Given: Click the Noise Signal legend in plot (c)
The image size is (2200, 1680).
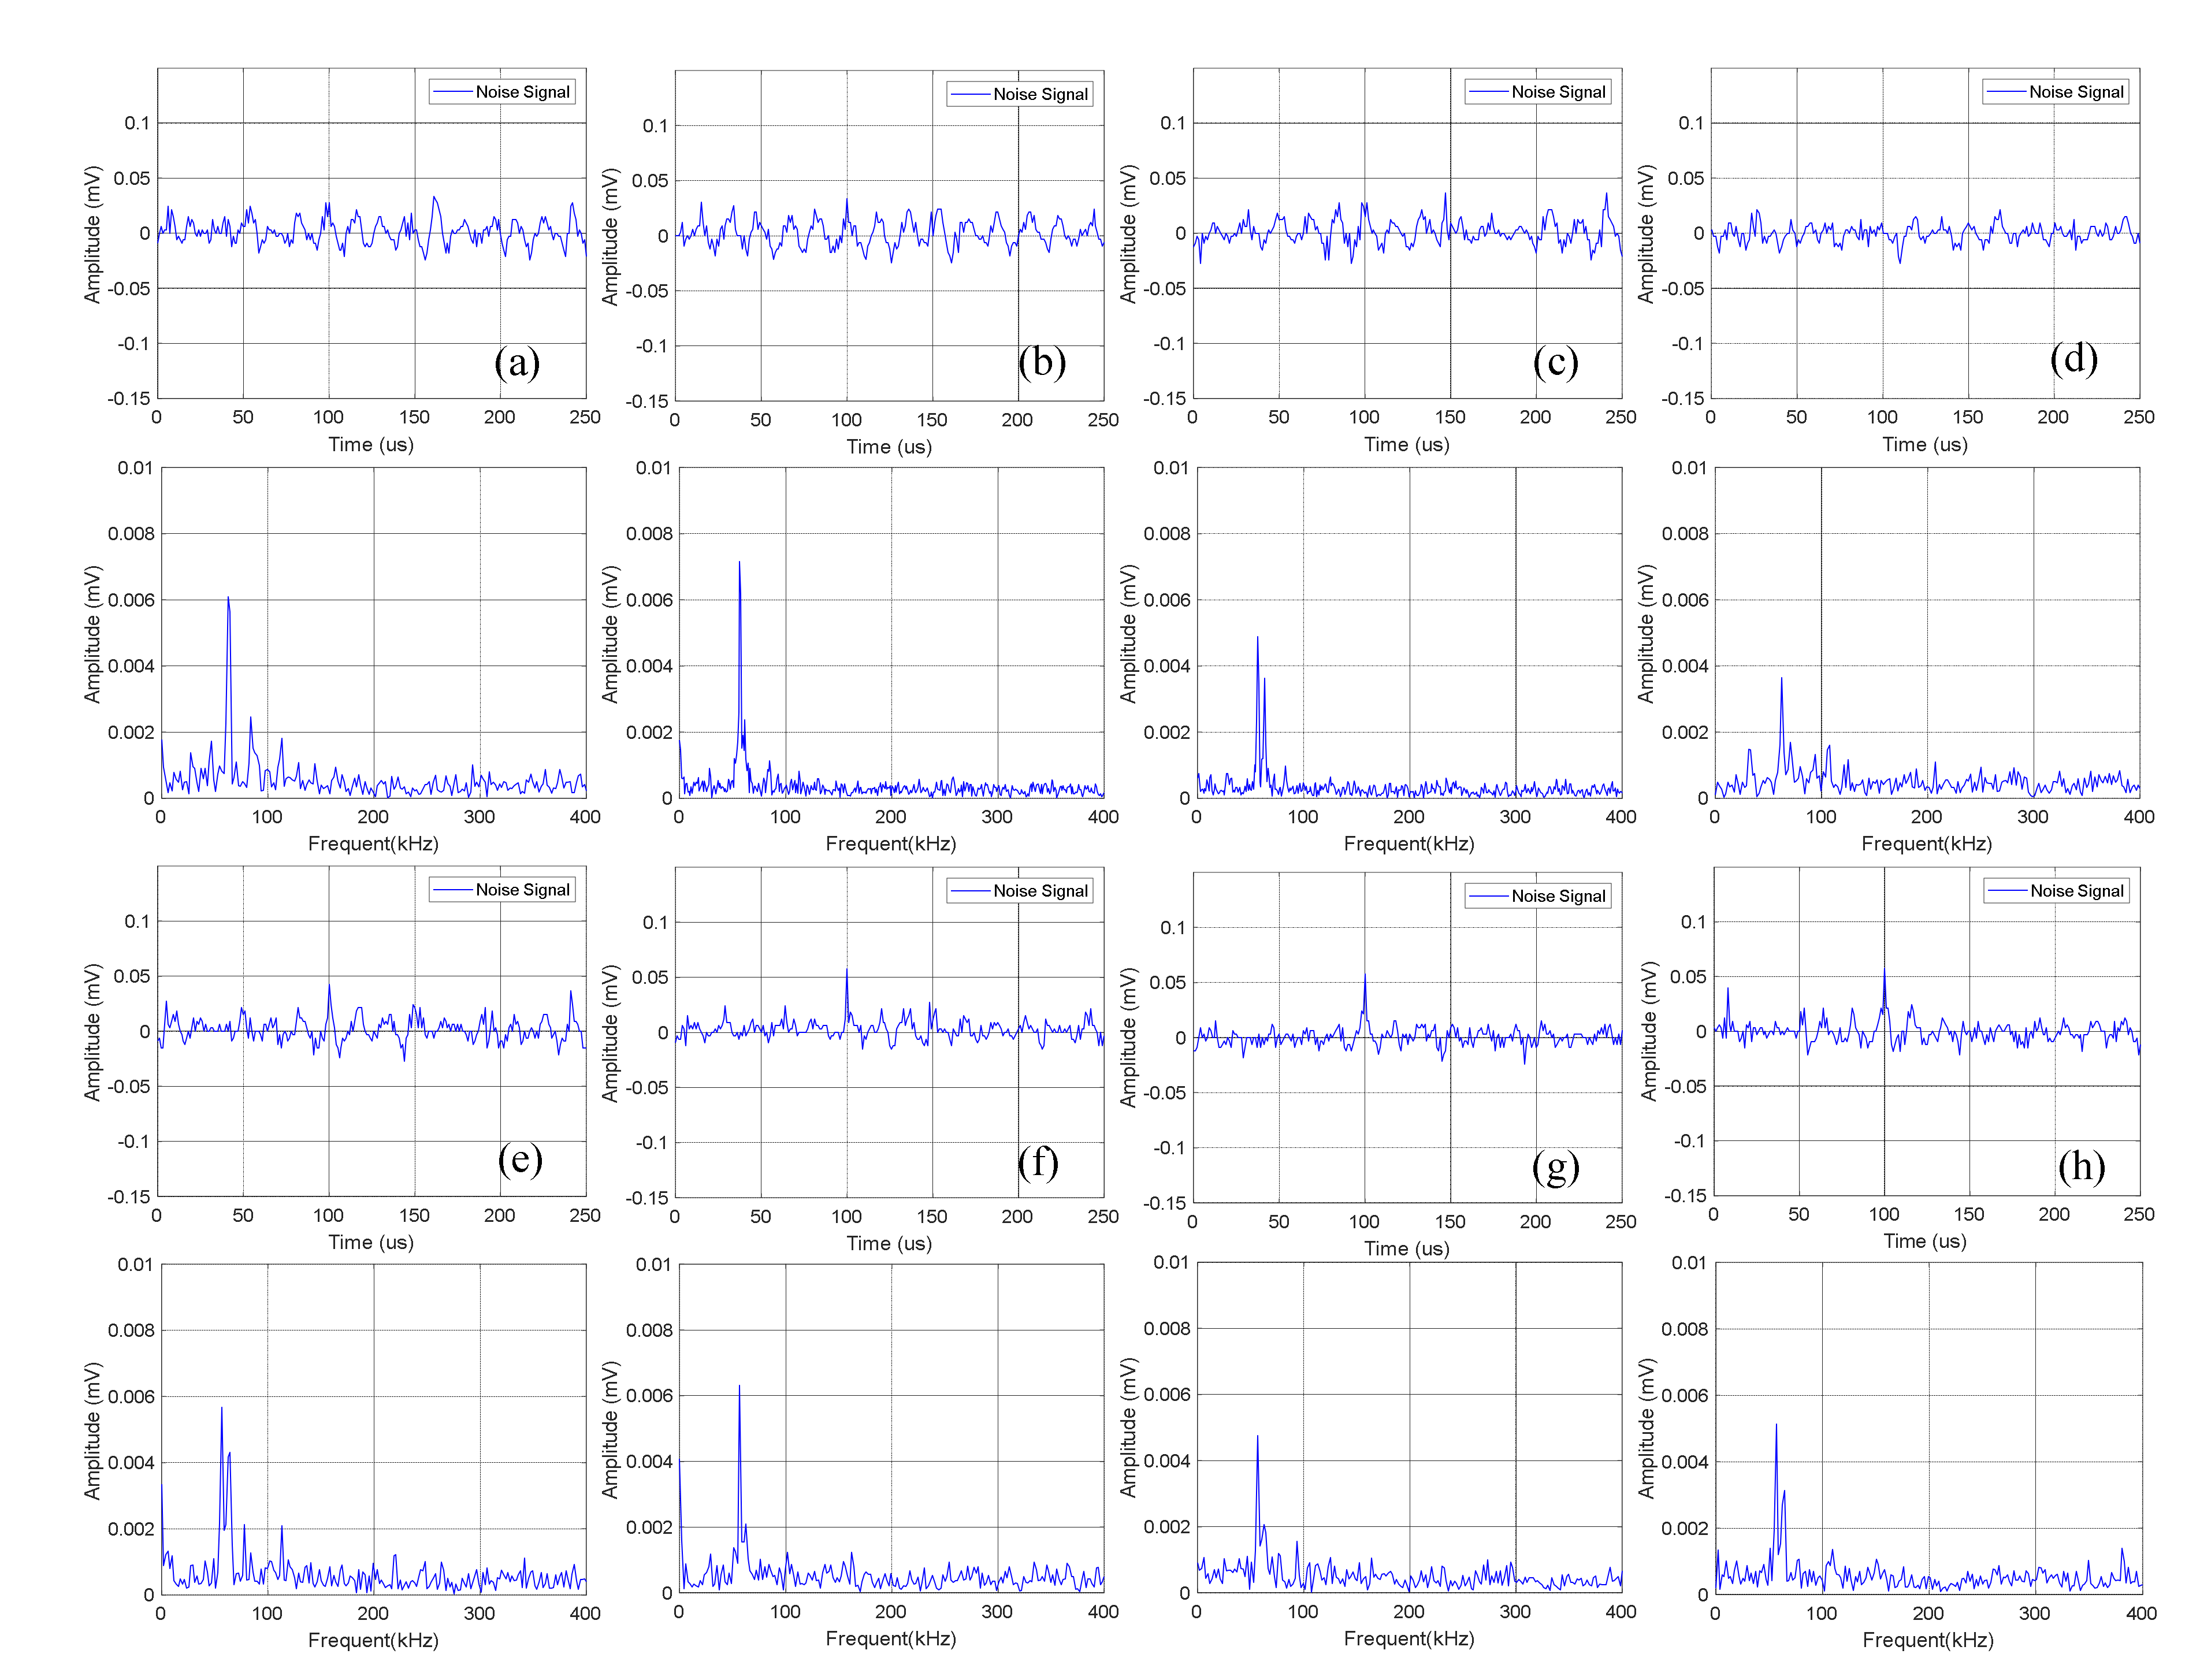Looking at the screenshot, I should [1538, 92].
